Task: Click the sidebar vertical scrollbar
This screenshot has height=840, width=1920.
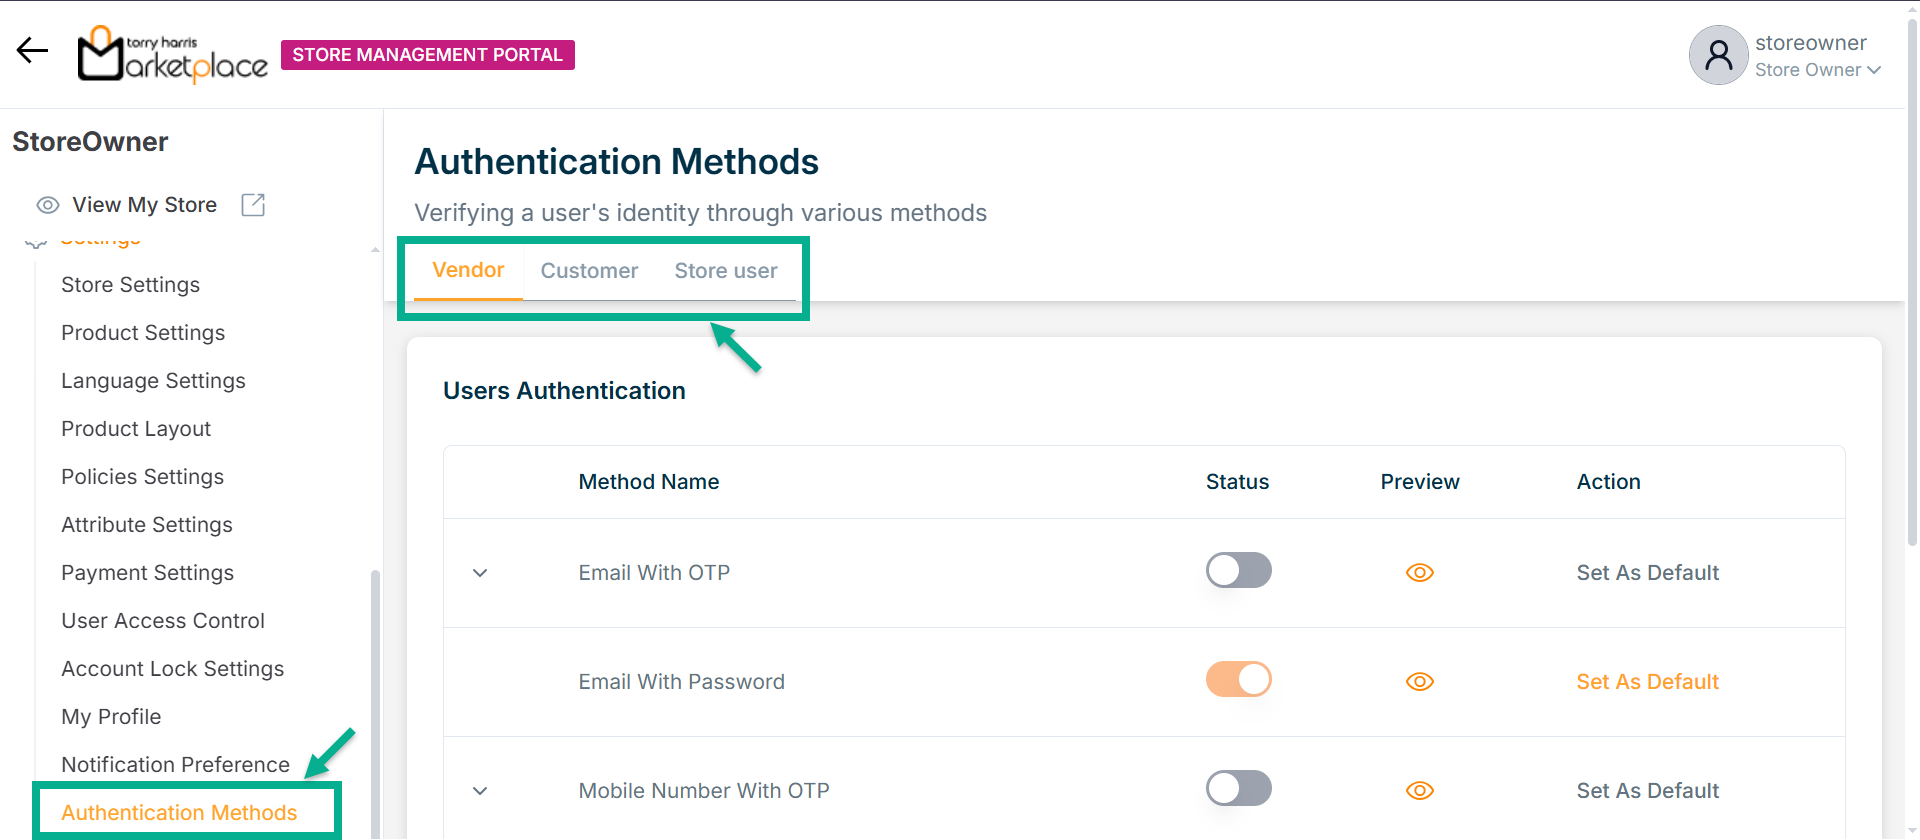Action: pos(375,700)
